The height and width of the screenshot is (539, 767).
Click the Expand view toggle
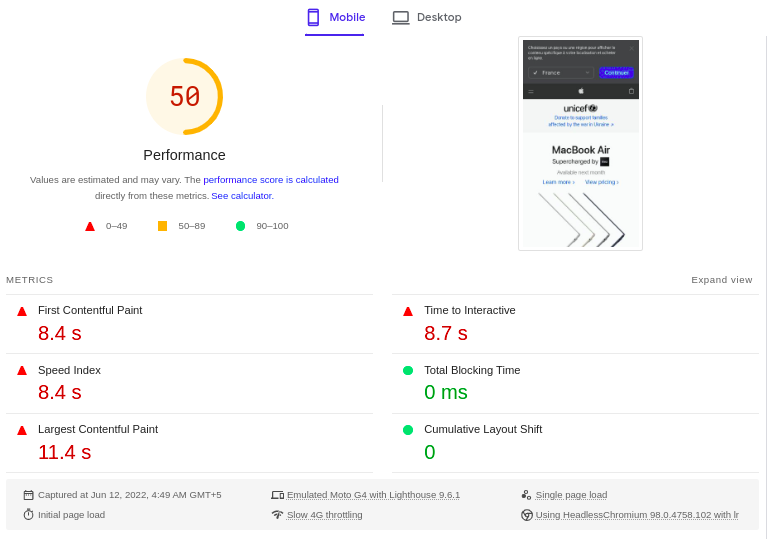721,280
